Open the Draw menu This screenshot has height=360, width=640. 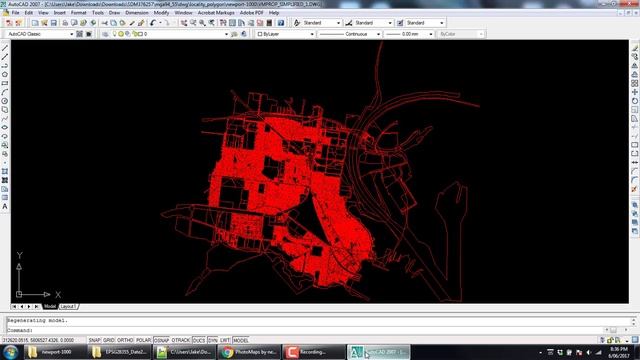tap(115, 13)
